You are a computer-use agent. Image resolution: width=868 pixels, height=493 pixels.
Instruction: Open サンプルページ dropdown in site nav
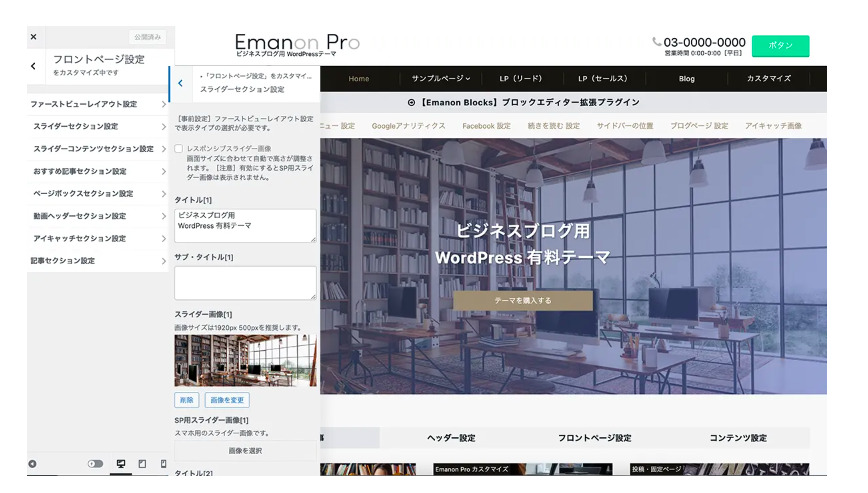coord(441,79)
